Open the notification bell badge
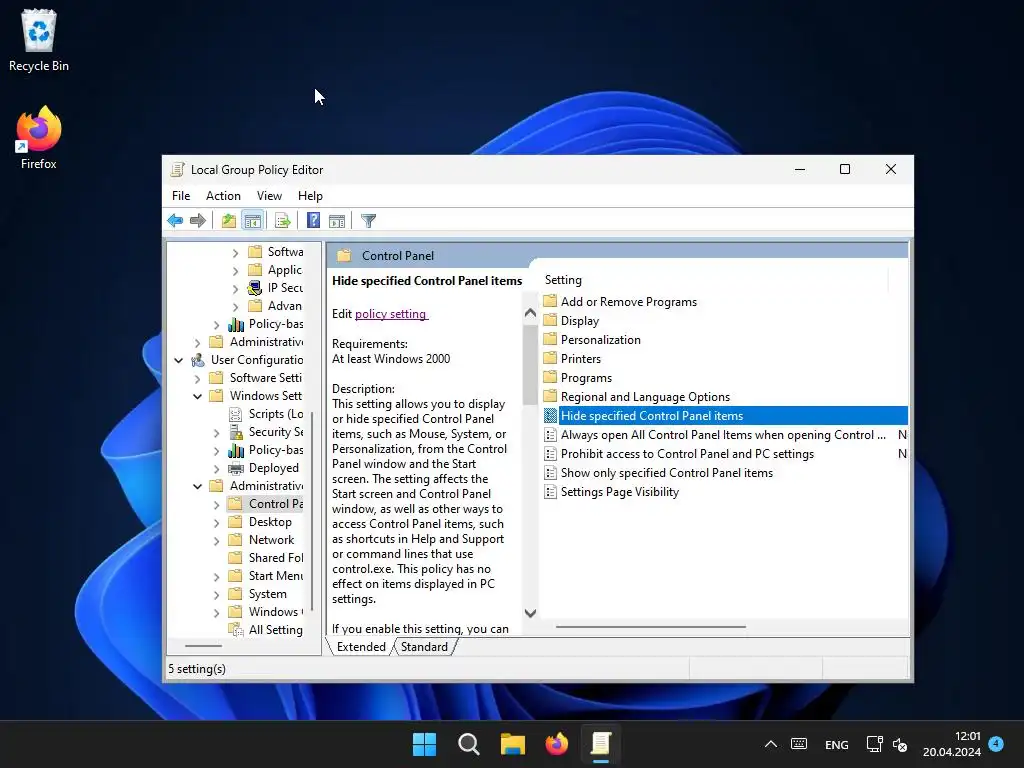This screenshot has height=768, width=1024. pyautogui.click(x=996, y=744)
